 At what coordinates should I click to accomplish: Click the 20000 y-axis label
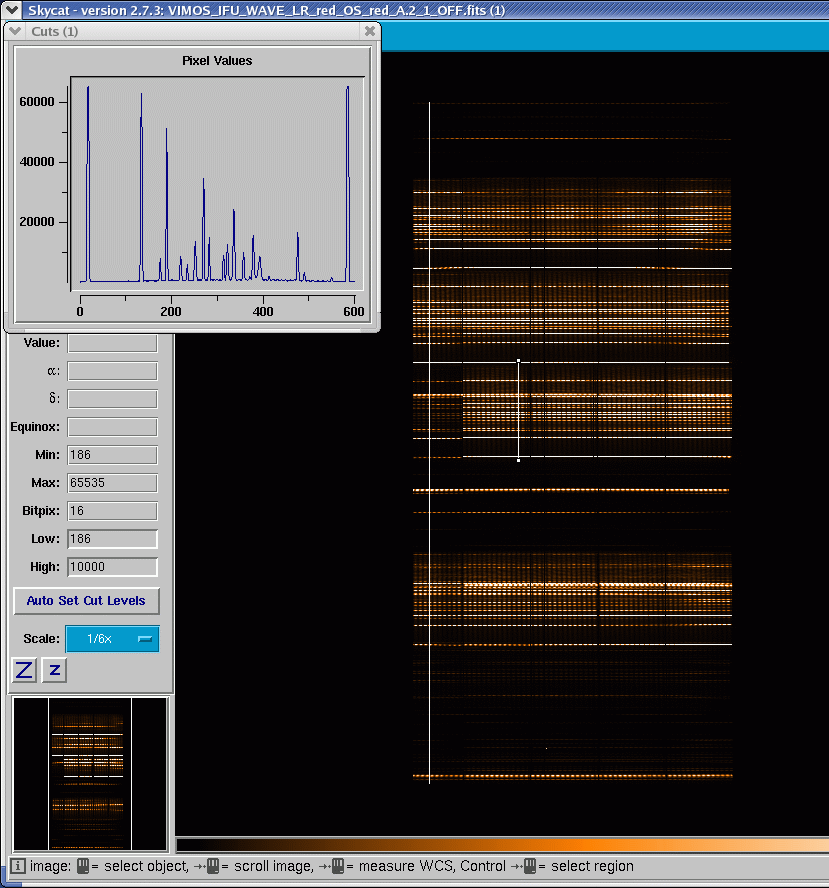[x=37, y=222]
